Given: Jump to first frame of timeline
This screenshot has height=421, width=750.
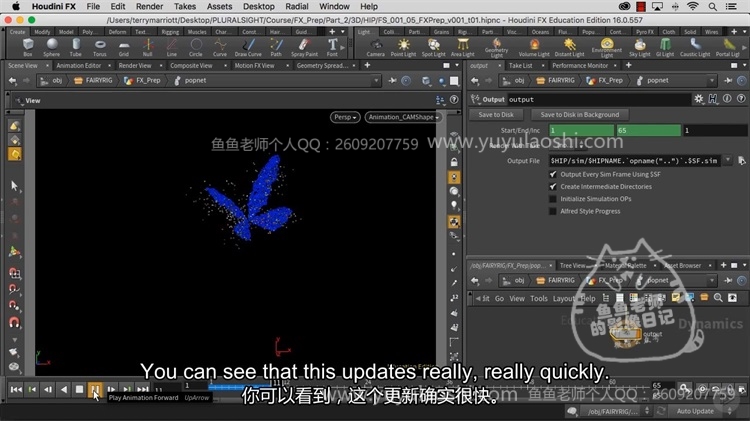Looking at the screenshot, I should pyautogui.click(x=16, y=389).
